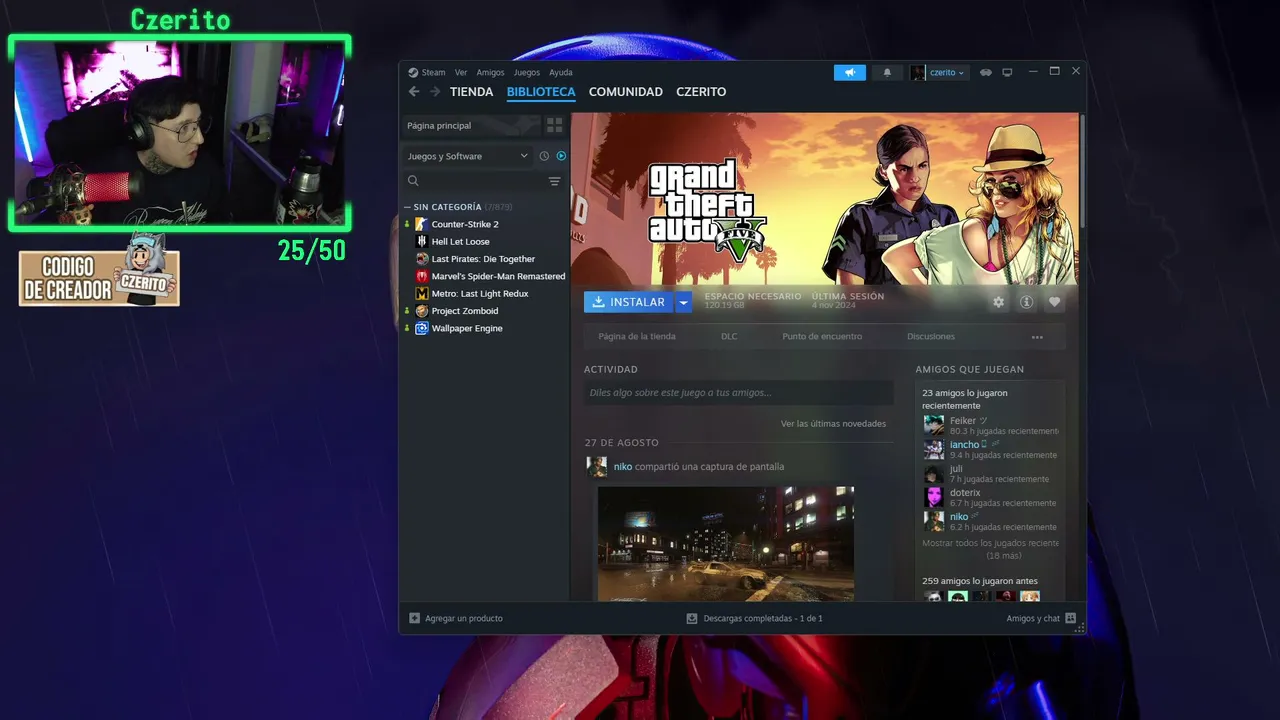The image size is (1280, 720).
Task: Click the recent activity clock icon
Action: point(544,156)
